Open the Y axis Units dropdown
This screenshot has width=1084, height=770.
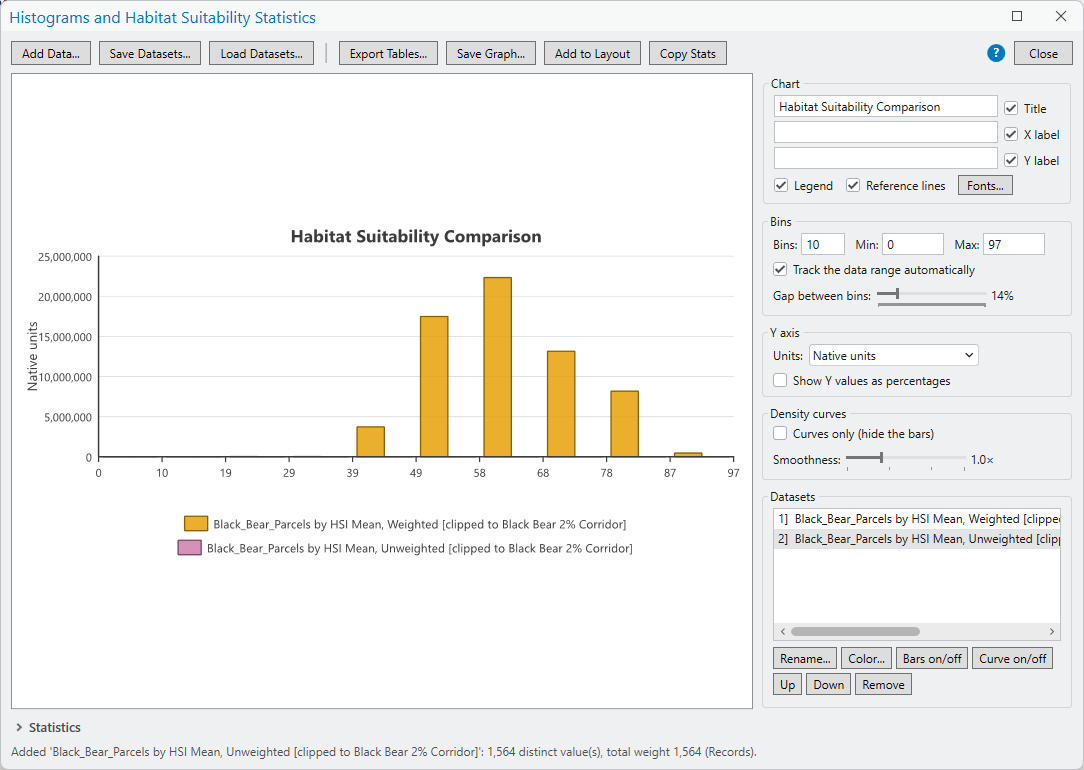point(893,355)
